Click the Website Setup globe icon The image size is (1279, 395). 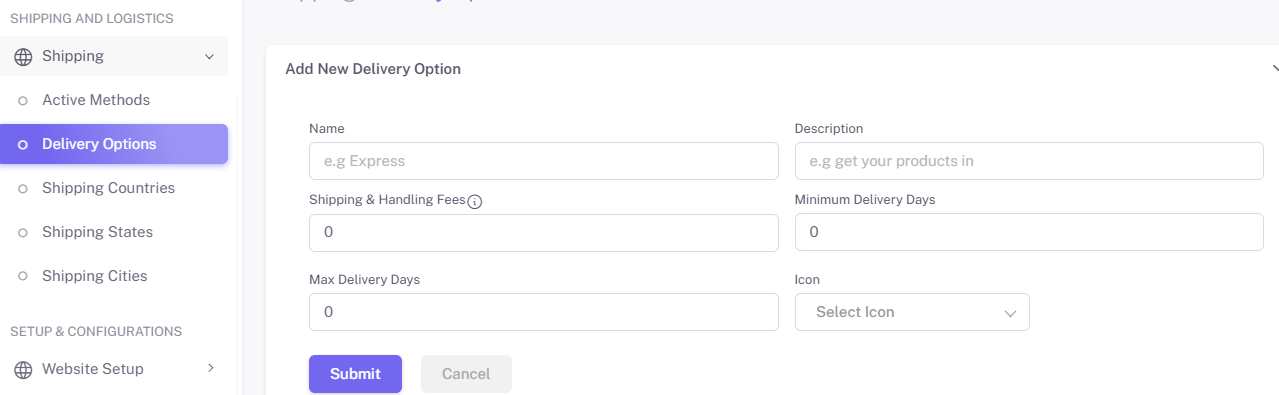23,370
